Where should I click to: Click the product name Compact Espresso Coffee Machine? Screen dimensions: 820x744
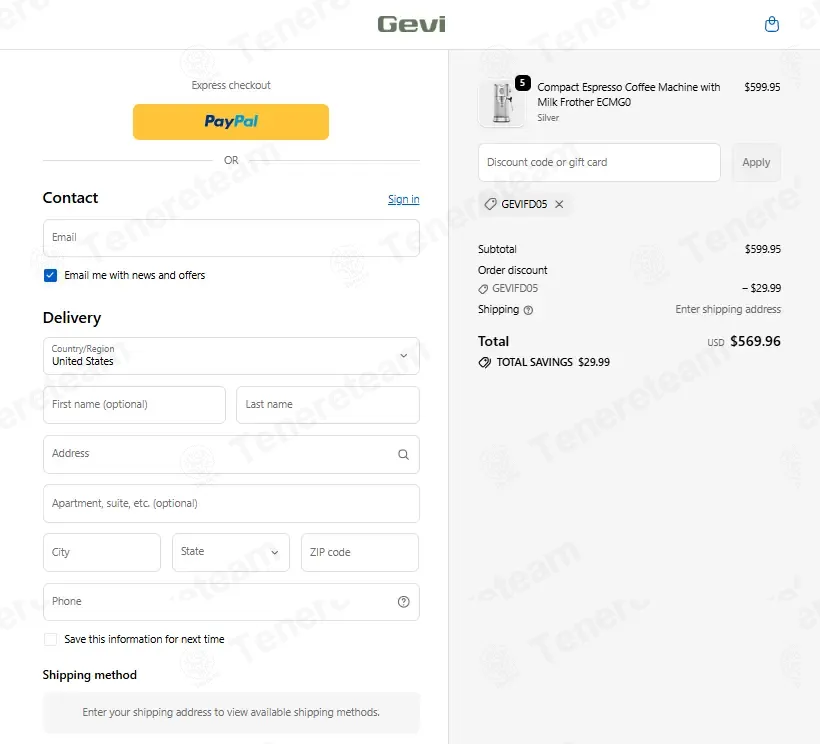tap(629, 95)
